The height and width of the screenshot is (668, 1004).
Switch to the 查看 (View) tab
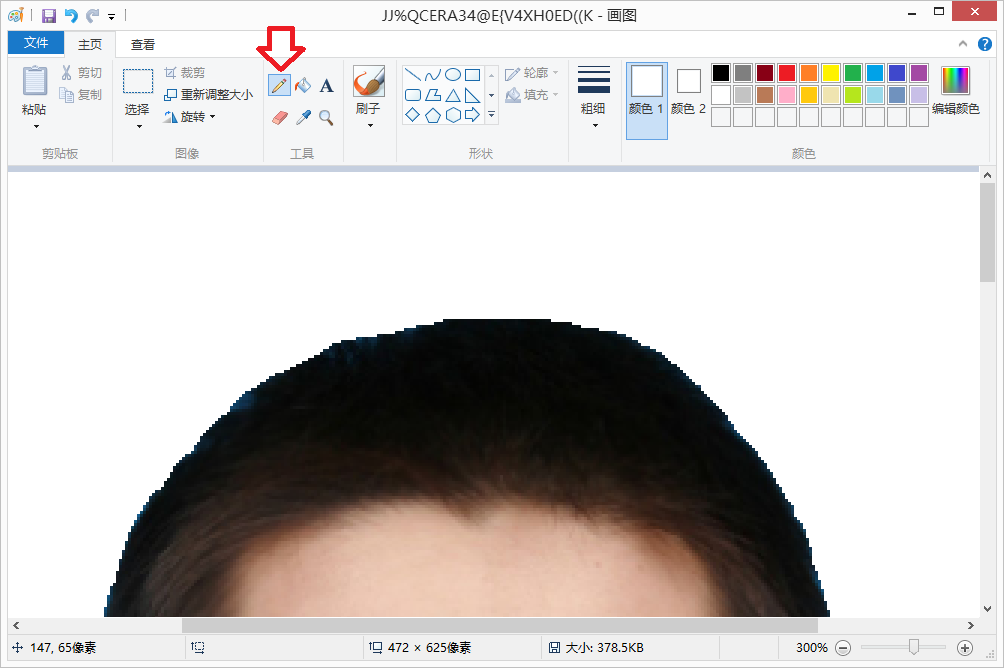pyautogui.click(x=143, y=44)
